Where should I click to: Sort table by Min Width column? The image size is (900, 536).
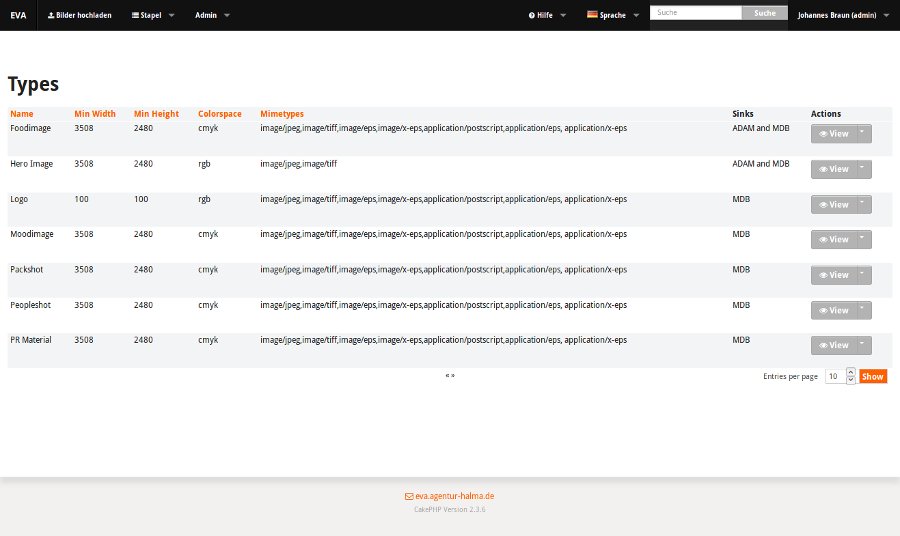(x=95, y=114)
